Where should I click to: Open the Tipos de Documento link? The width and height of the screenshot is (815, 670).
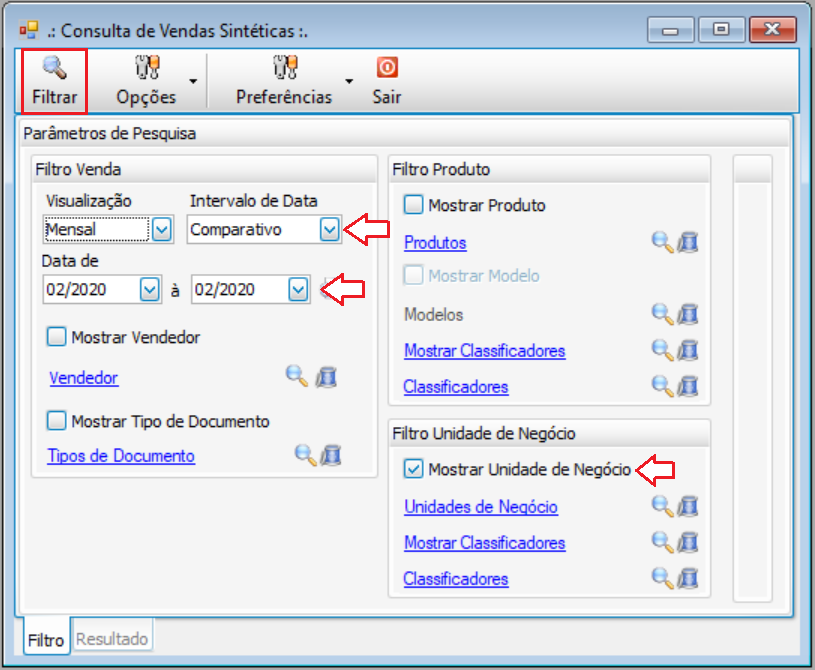121,456
